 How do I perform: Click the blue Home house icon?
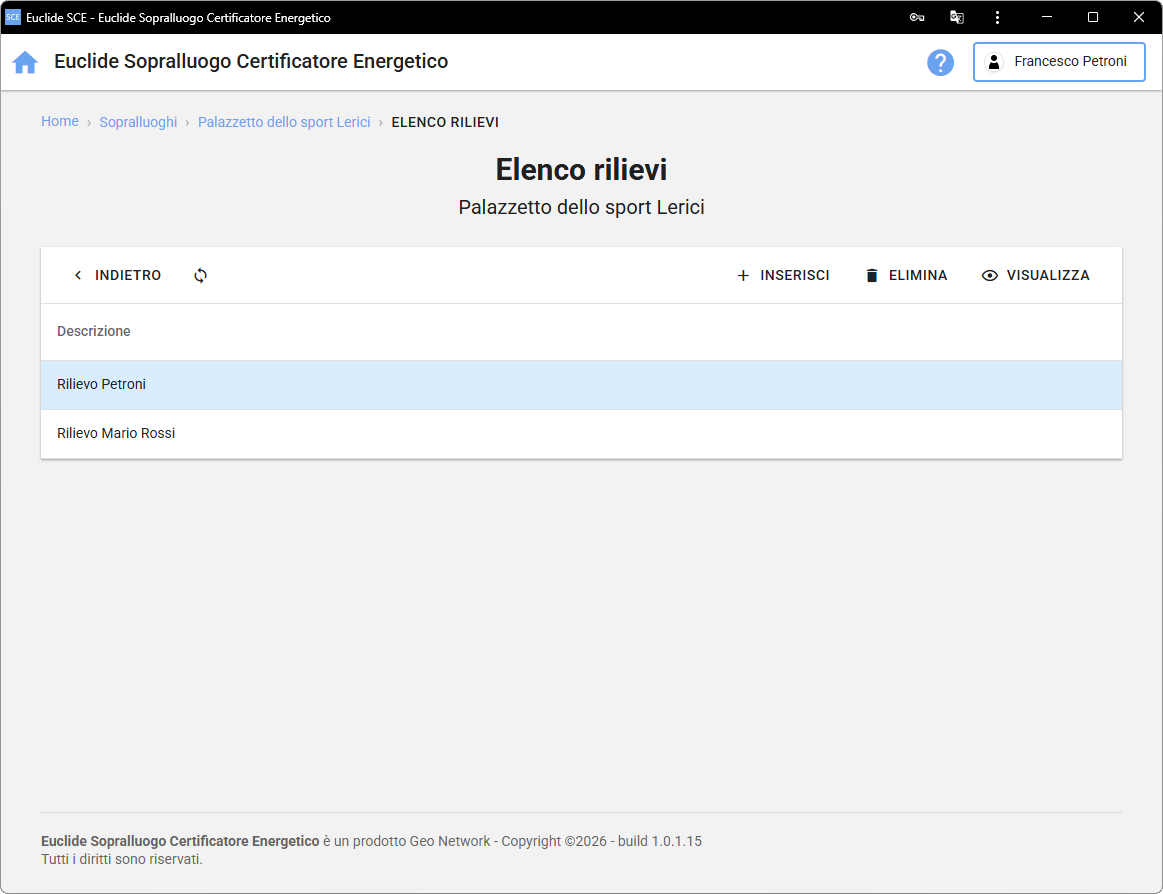pyautogui.click(x=25, y=62)
